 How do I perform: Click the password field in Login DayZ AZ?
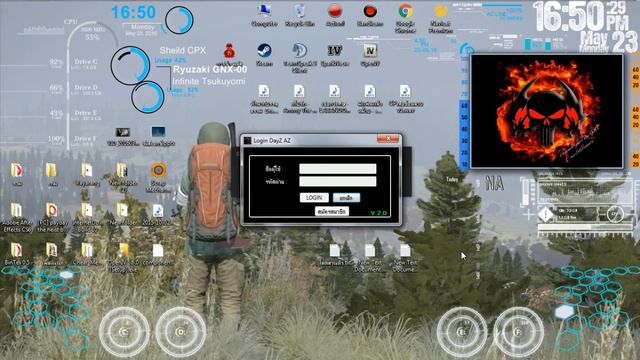(338, 181)
